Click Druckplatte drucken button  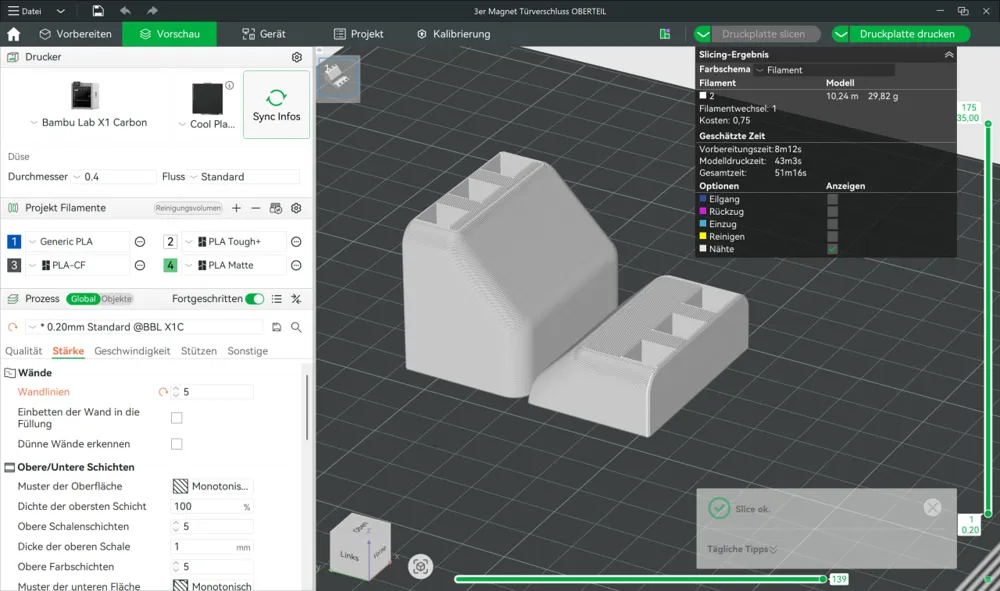[906, 34]
